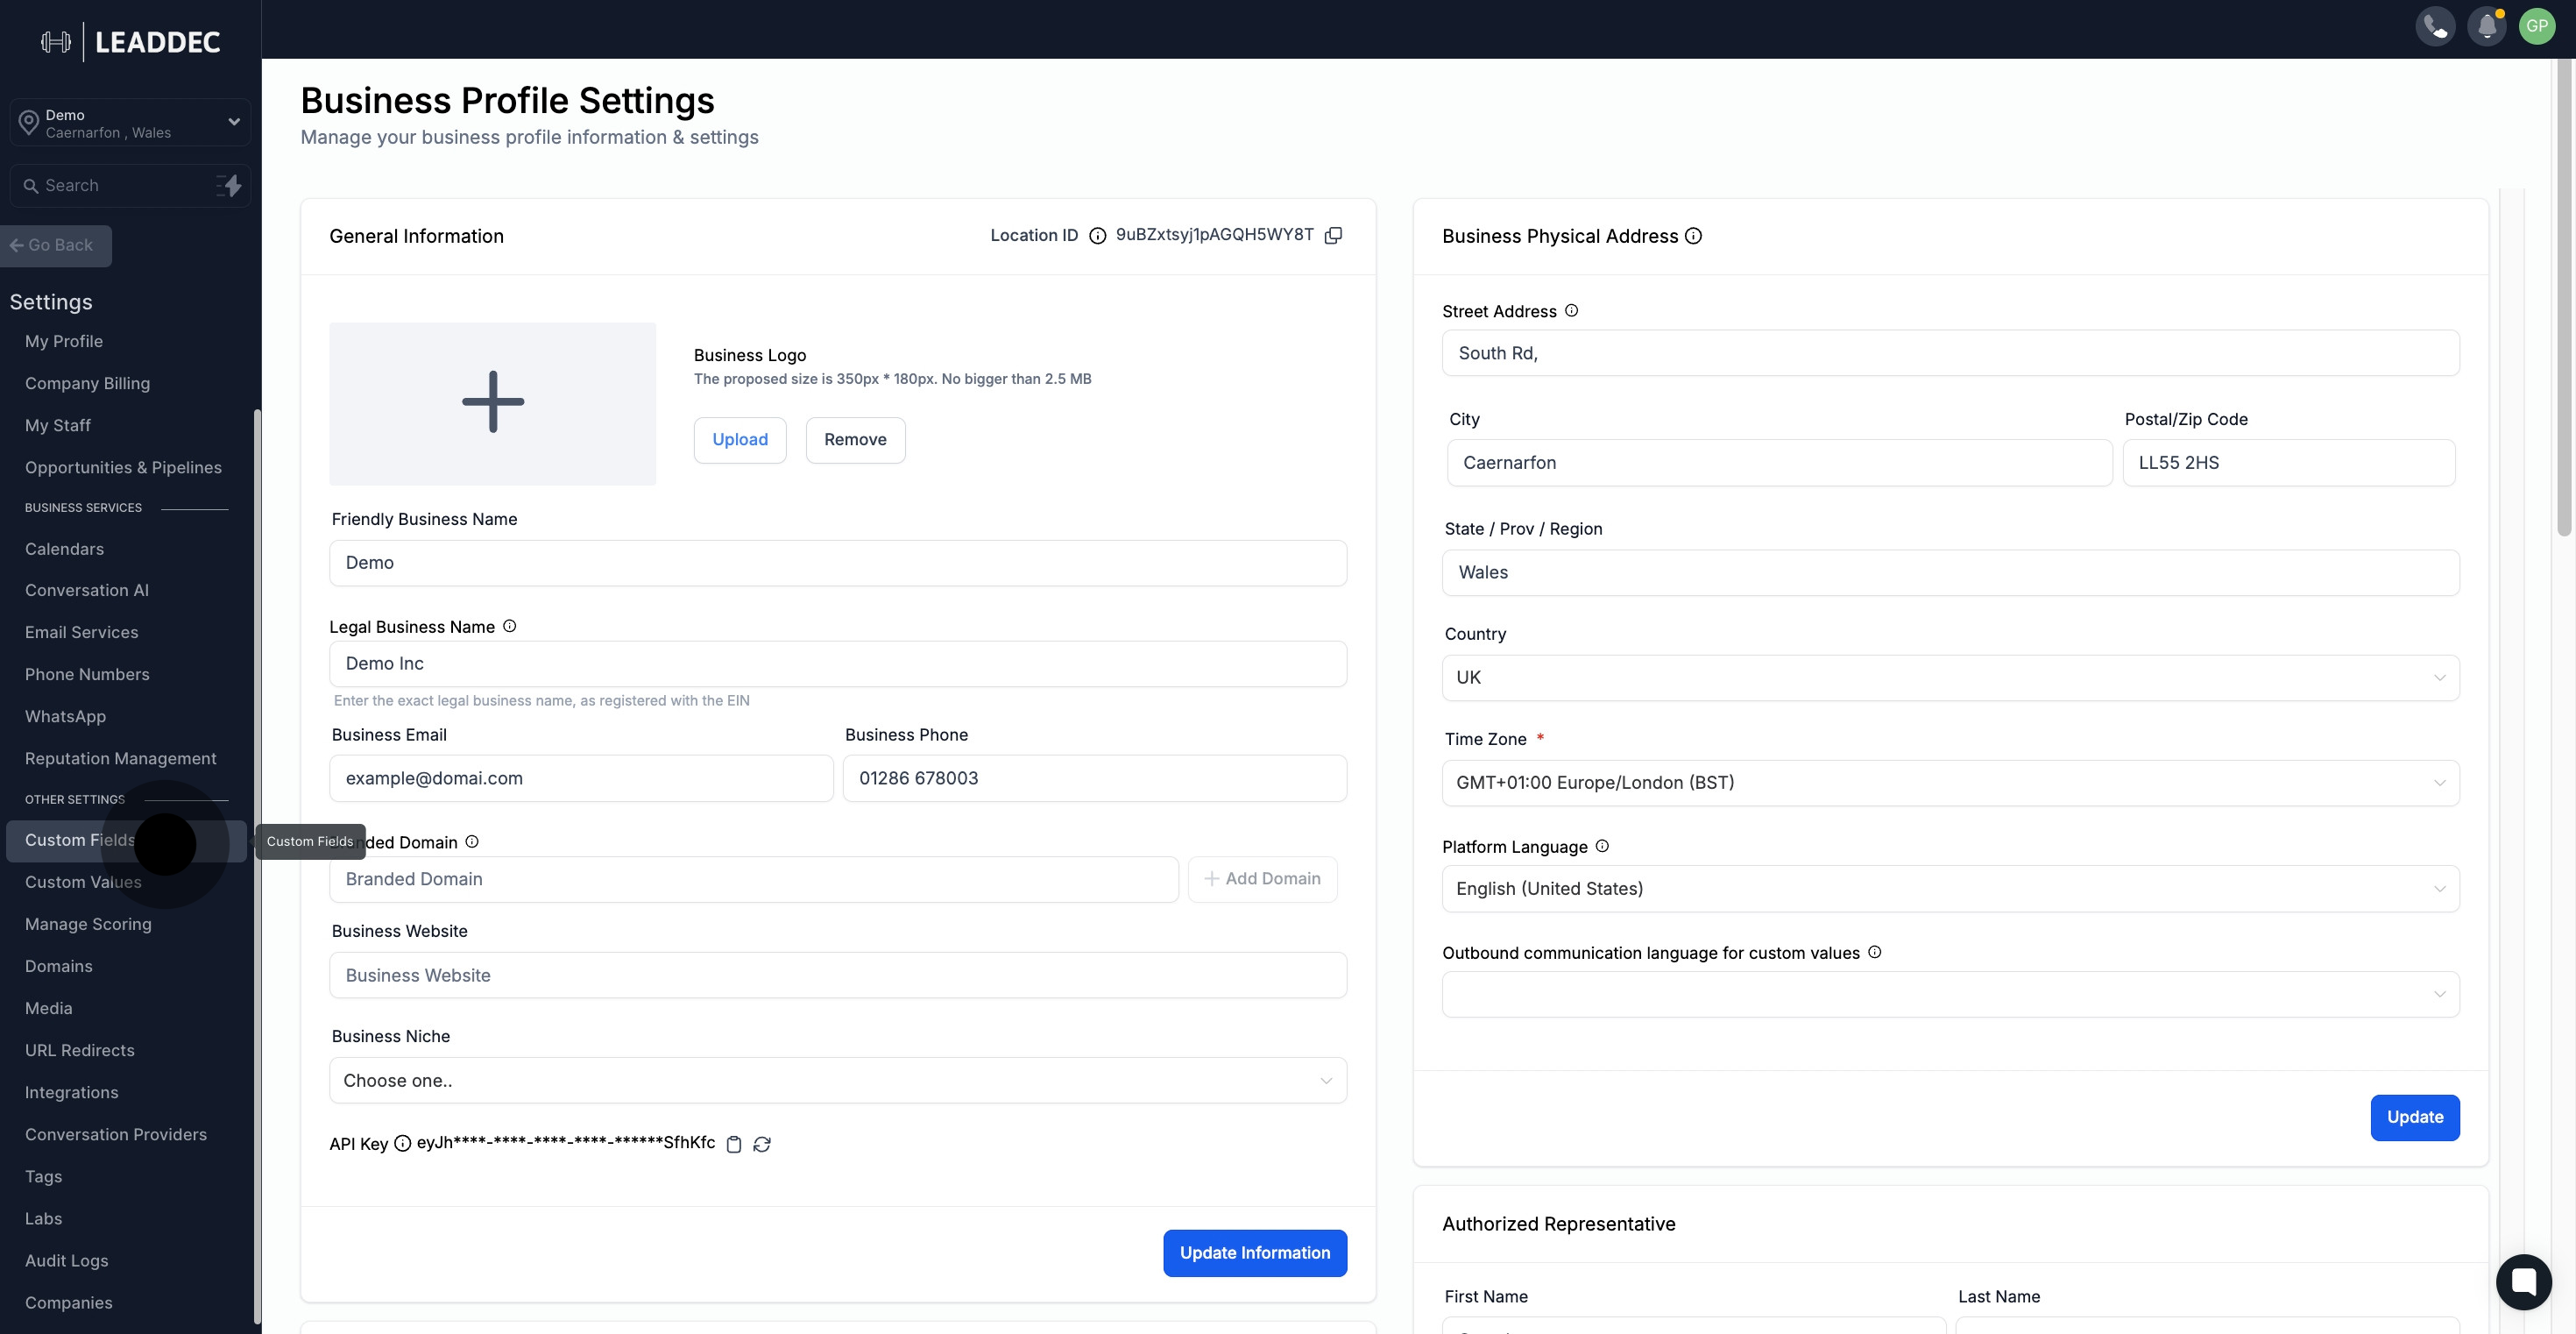The height and width of the screenshot is (1334, 2576).
Task: Click Update button for physical address
Action: point(2415,1118)
